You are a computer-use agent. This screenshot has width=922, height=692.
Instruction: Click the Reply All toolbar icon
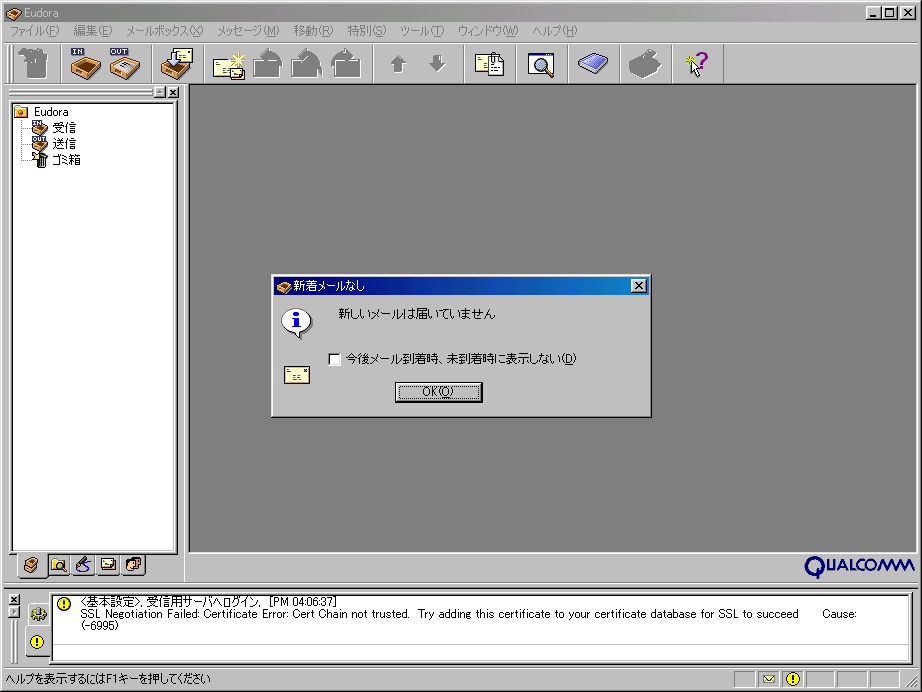[306, 63]
